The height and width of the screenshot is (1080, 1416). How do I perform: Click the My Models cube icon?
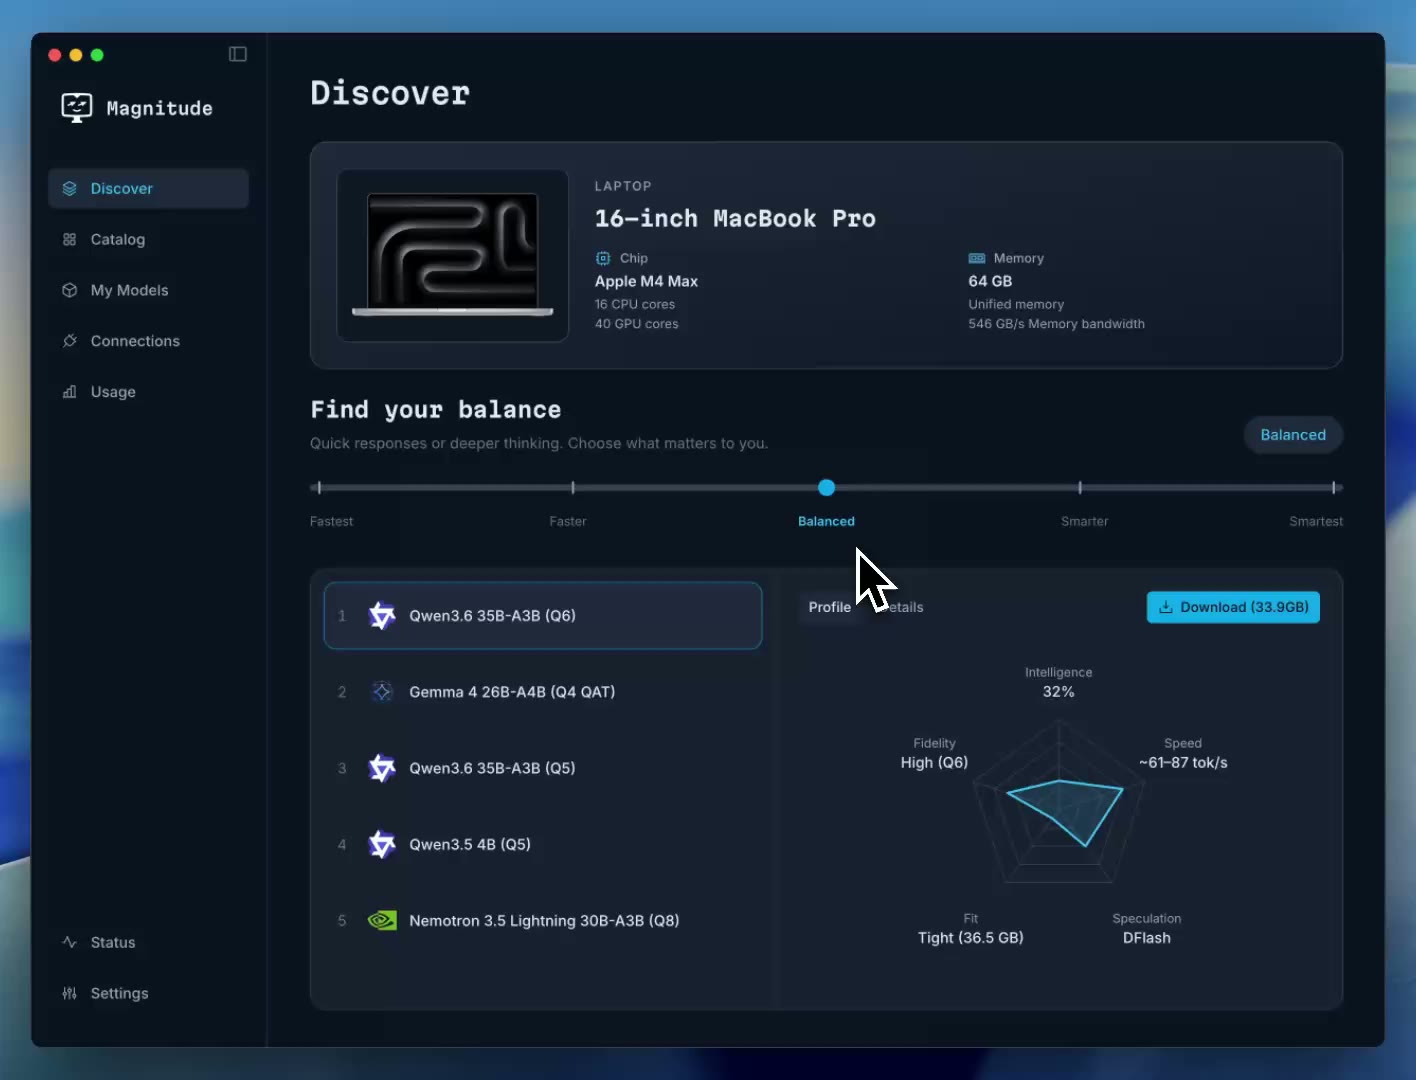click(69, 290)
